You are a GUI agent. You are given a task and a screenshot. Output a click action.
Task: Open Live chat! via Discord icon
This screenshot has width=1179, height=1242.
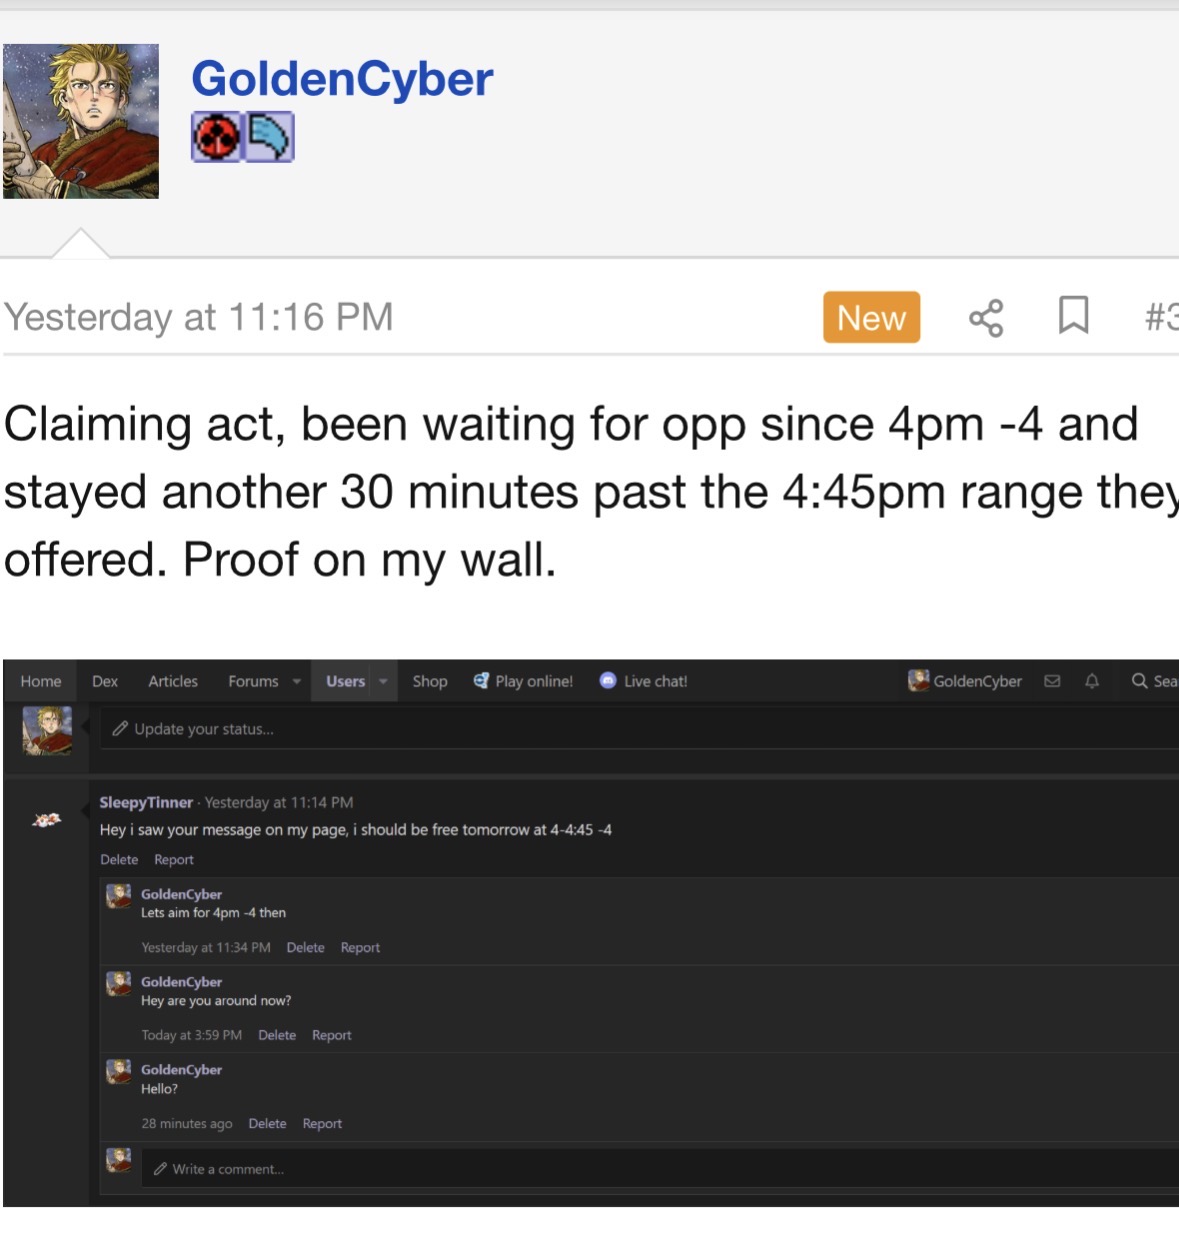coord(607,681)
